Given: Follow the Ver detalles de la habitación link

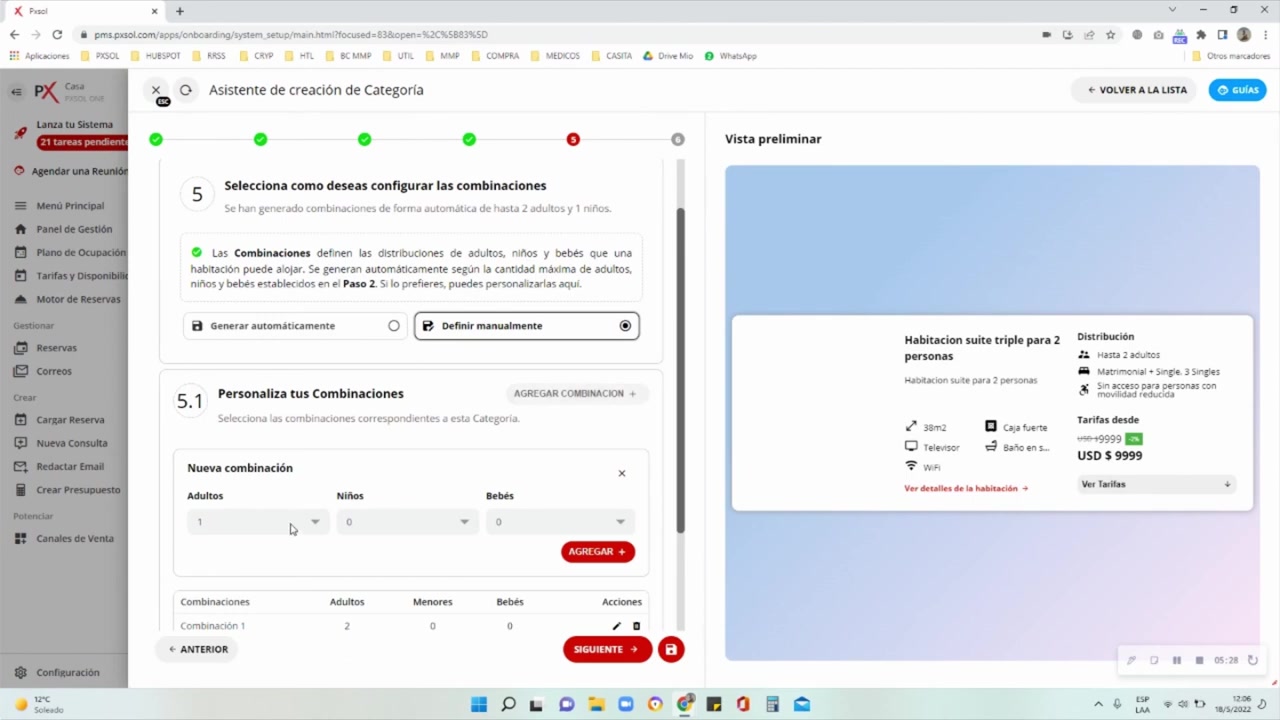Looking at the screenshot, I should click(x=963, y=488).
